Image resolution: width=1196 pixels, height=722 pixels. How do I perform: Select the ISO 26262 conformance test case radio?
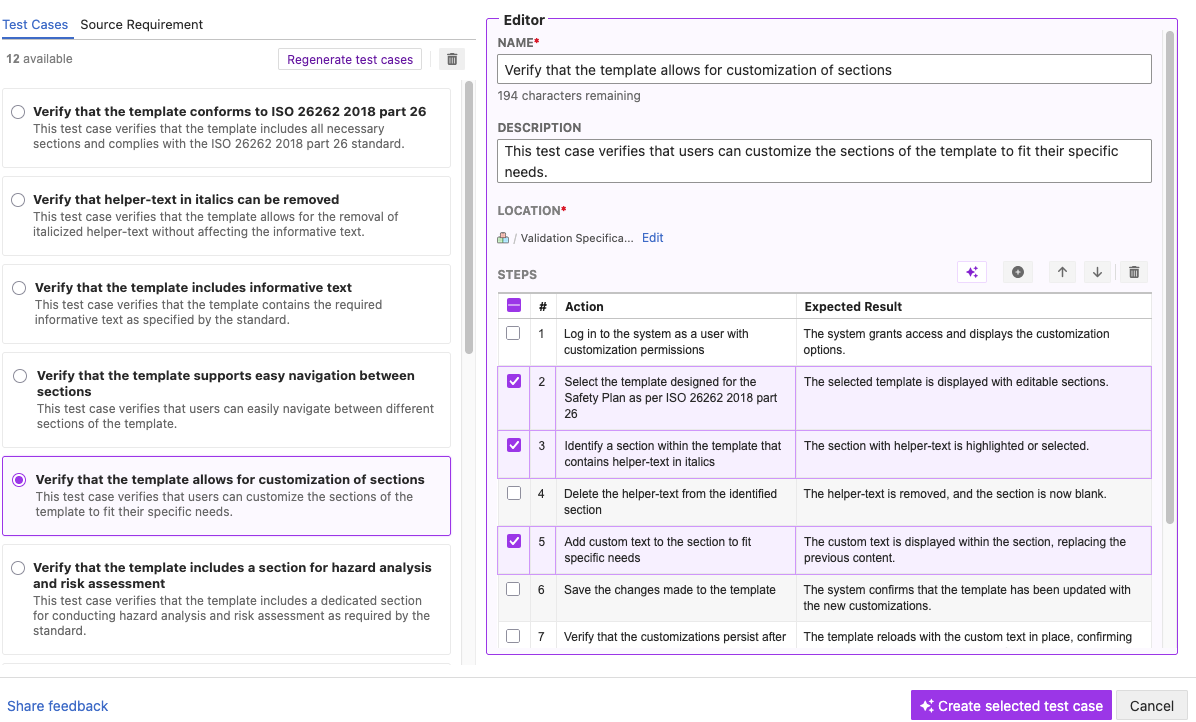(18, 112)
